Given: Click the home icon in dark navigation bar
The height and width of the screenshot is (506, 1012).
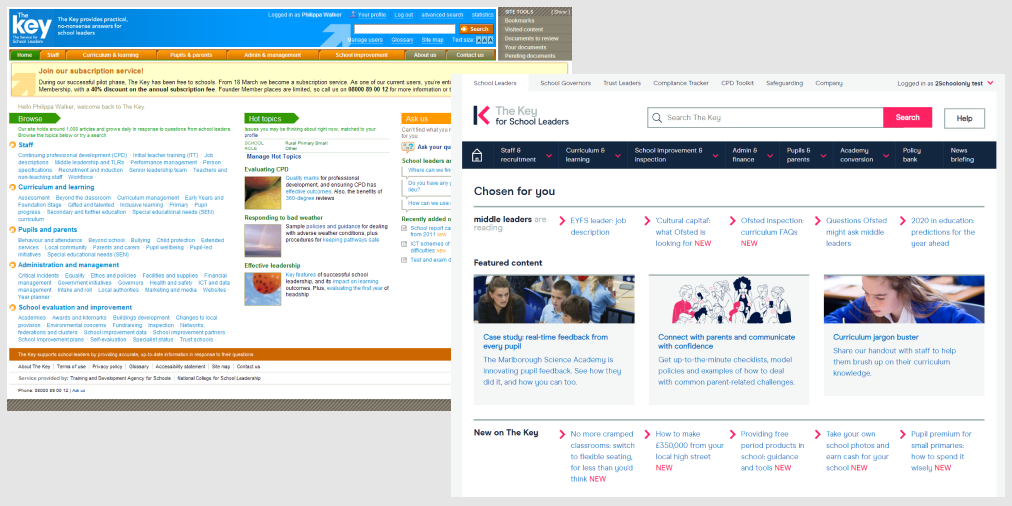Looking at the screenshot, I should [478, 155].
